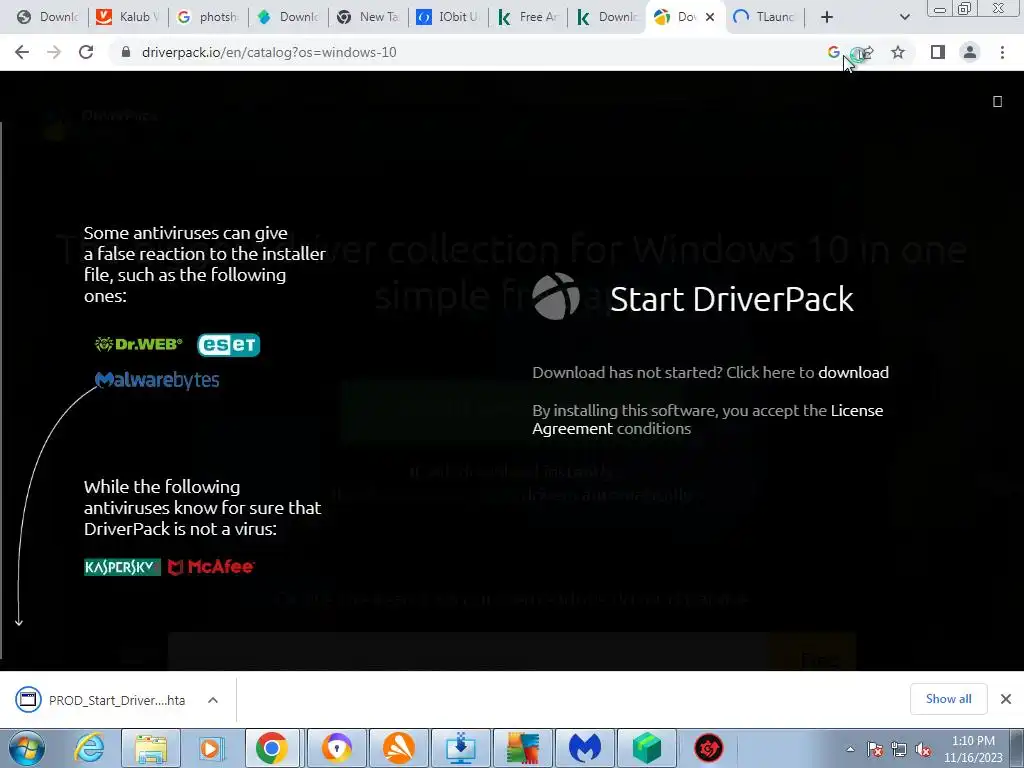Image resolution: width=1024 pixels, height=768 pixels.
Task: Show hidden system tray icons
Action: pos(850,749)
